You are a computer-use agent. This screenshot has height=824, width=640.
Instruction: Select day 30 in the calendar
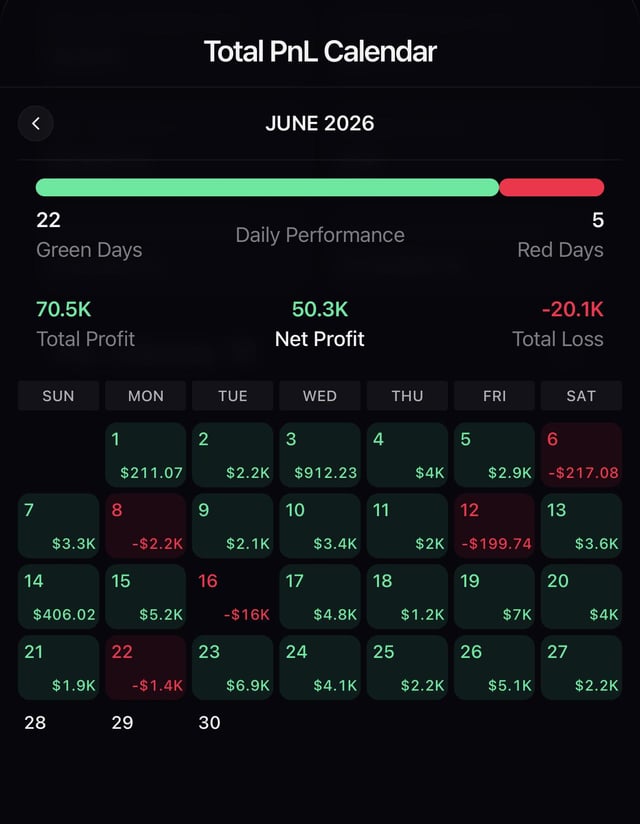(x=209, y=723)
